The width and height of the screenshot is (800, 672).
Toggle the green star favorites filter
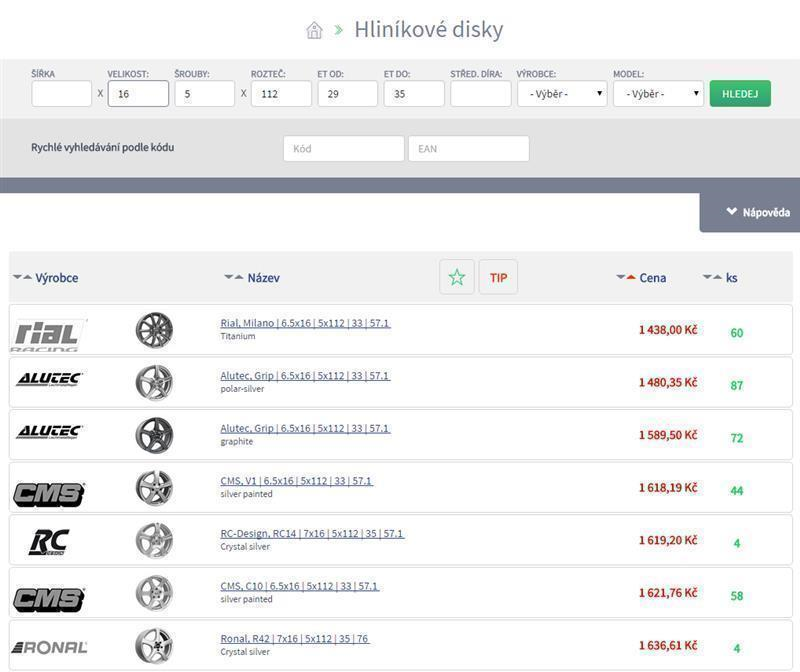[457, 277]
